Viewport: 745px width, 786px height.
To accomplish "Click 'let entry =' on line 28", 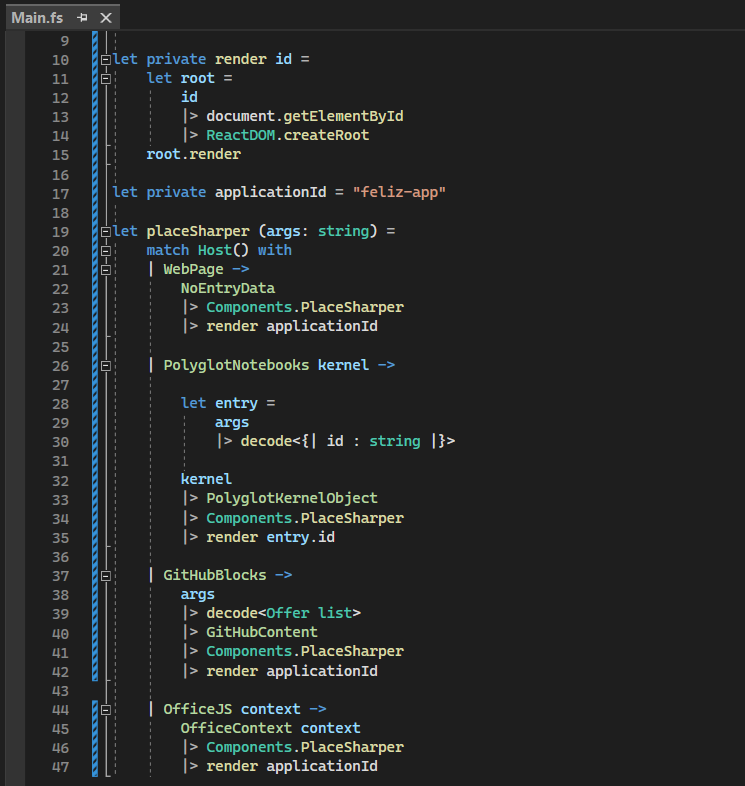I will click(x=228, y=403).
